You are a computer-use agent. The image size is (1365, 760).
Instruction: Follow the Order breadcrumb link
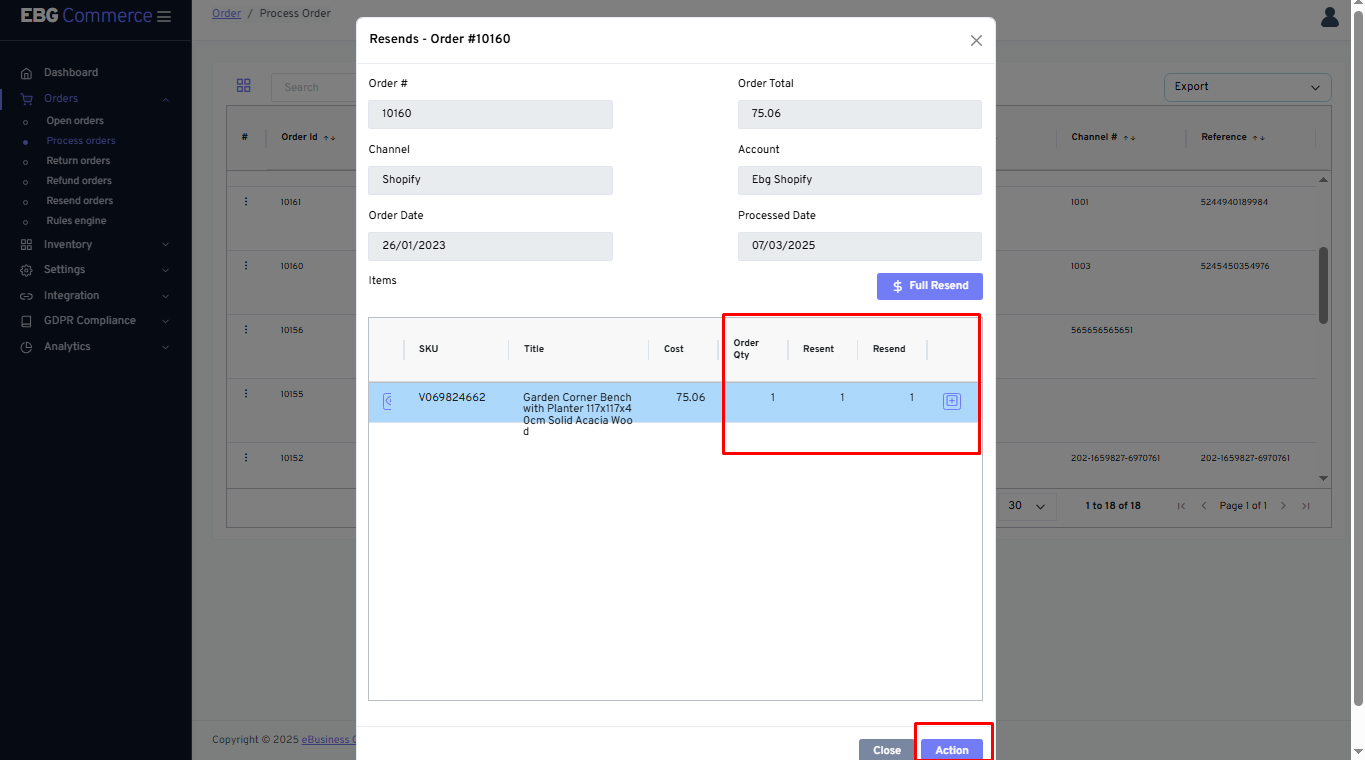click(226, 13)
